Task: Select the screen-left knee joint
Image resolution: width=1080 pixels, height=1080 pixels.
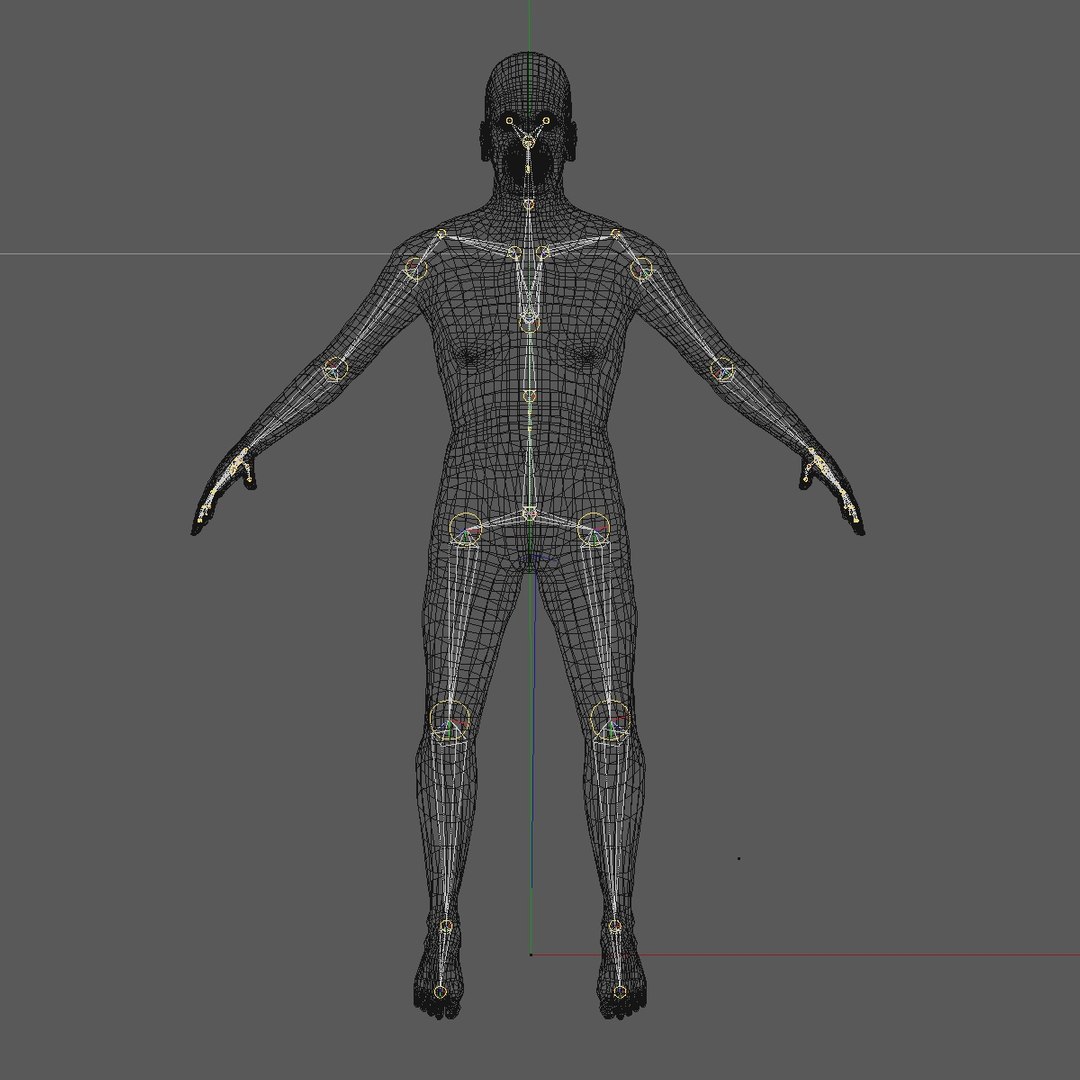Action: click(450, 721)
